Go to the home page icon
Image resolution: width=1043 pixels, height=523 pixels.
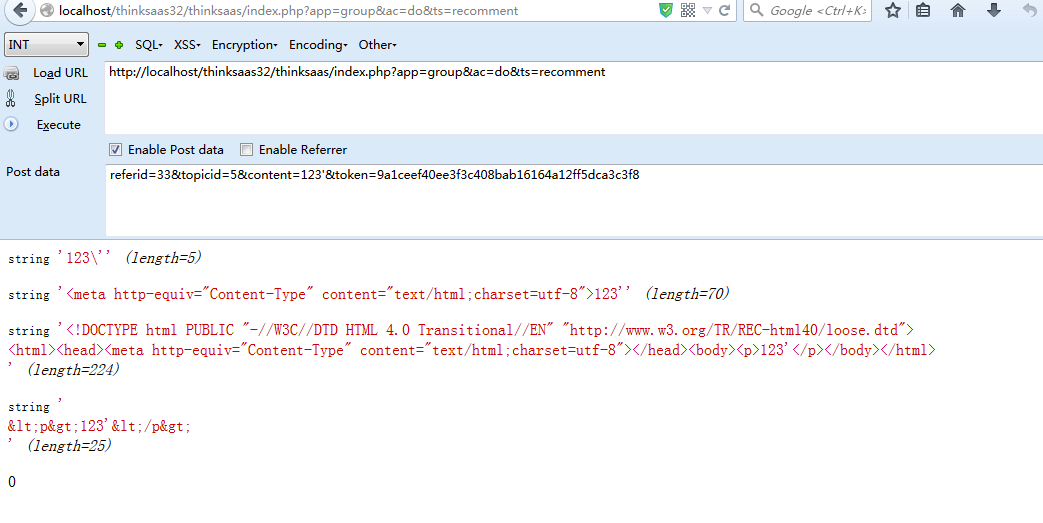coord(958,10)
